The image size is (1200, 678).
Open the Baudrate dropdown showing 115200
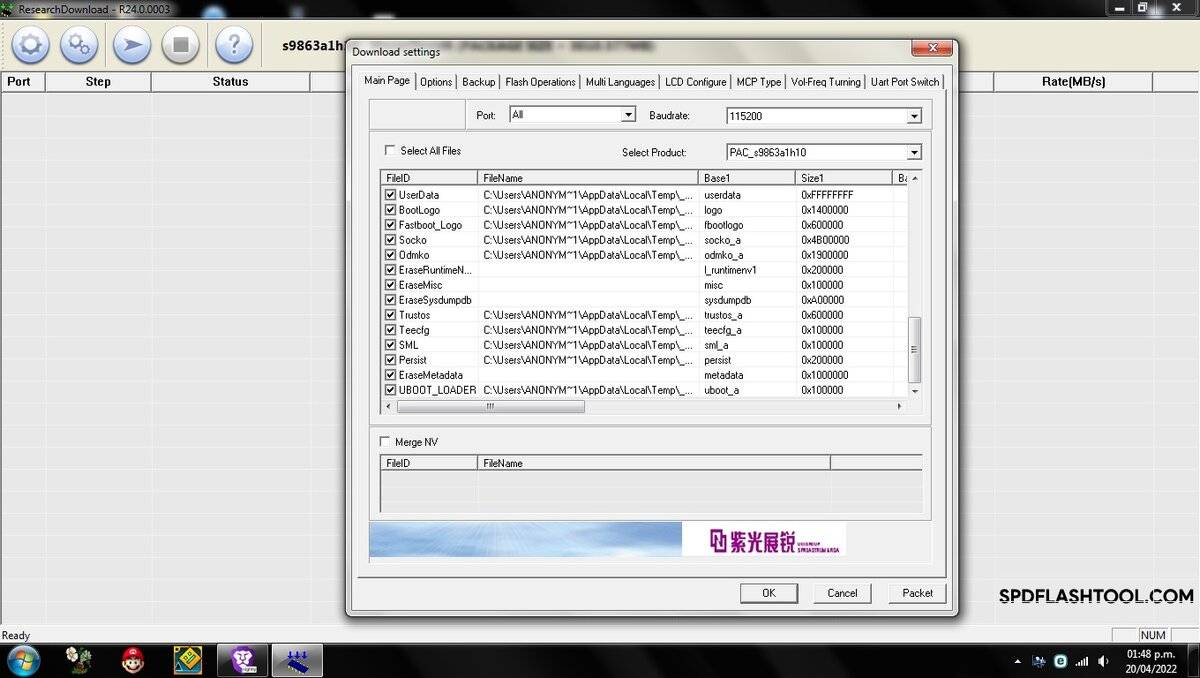click(x=824, y=116)
